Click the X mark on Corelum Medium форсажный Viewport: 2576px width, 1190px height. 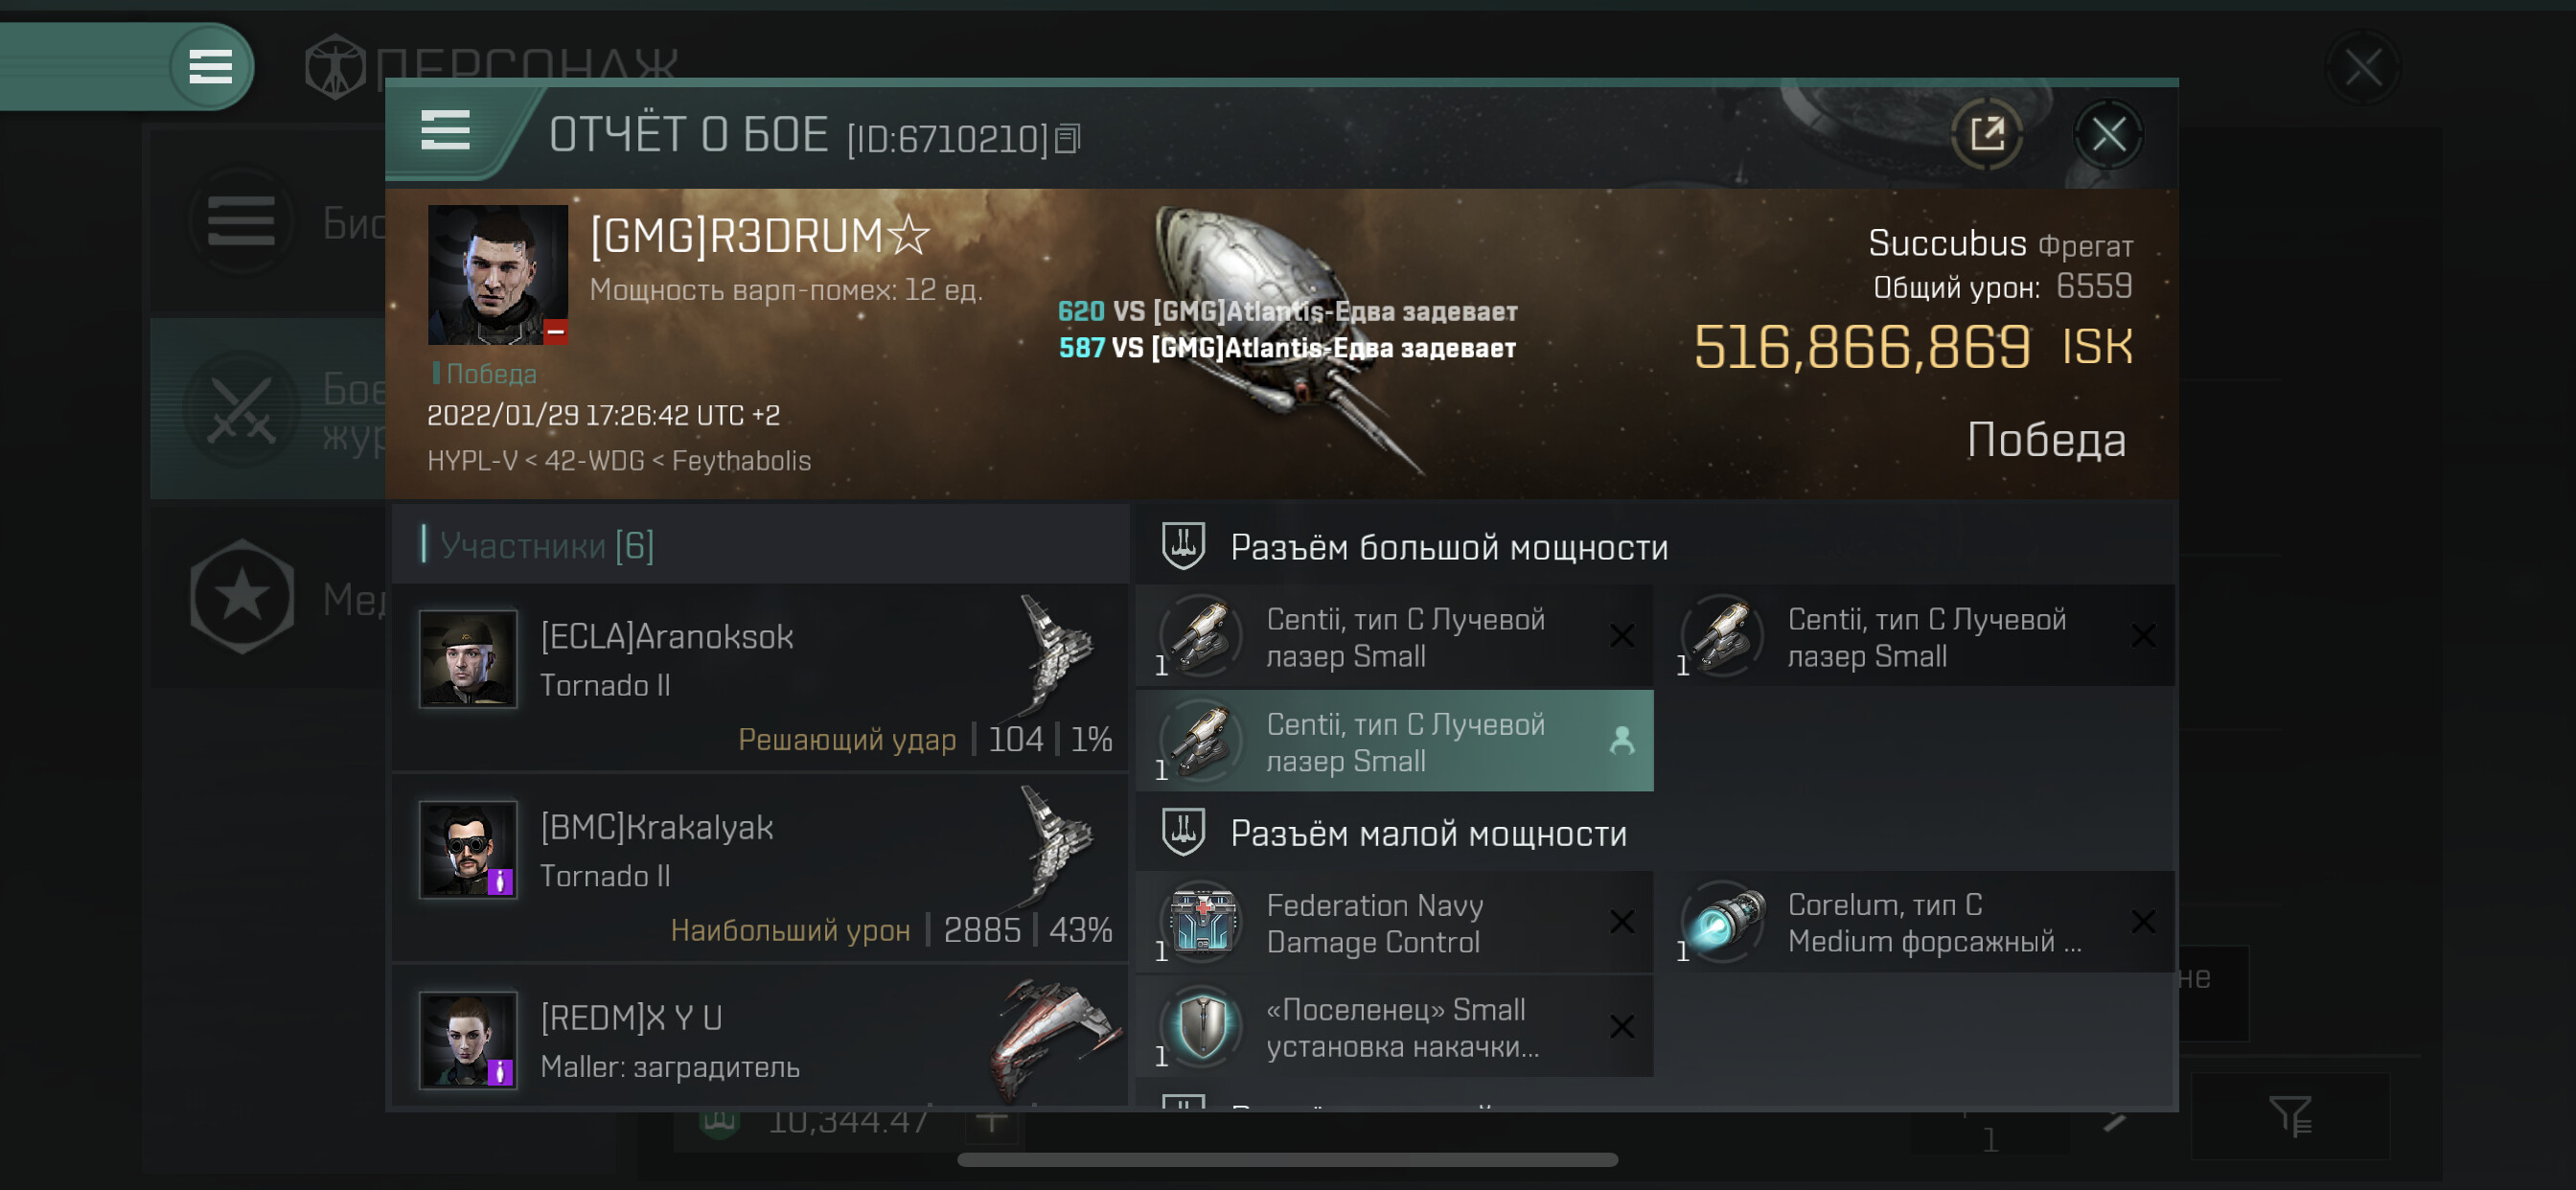pyautogui.click(x=2142, y=921)
